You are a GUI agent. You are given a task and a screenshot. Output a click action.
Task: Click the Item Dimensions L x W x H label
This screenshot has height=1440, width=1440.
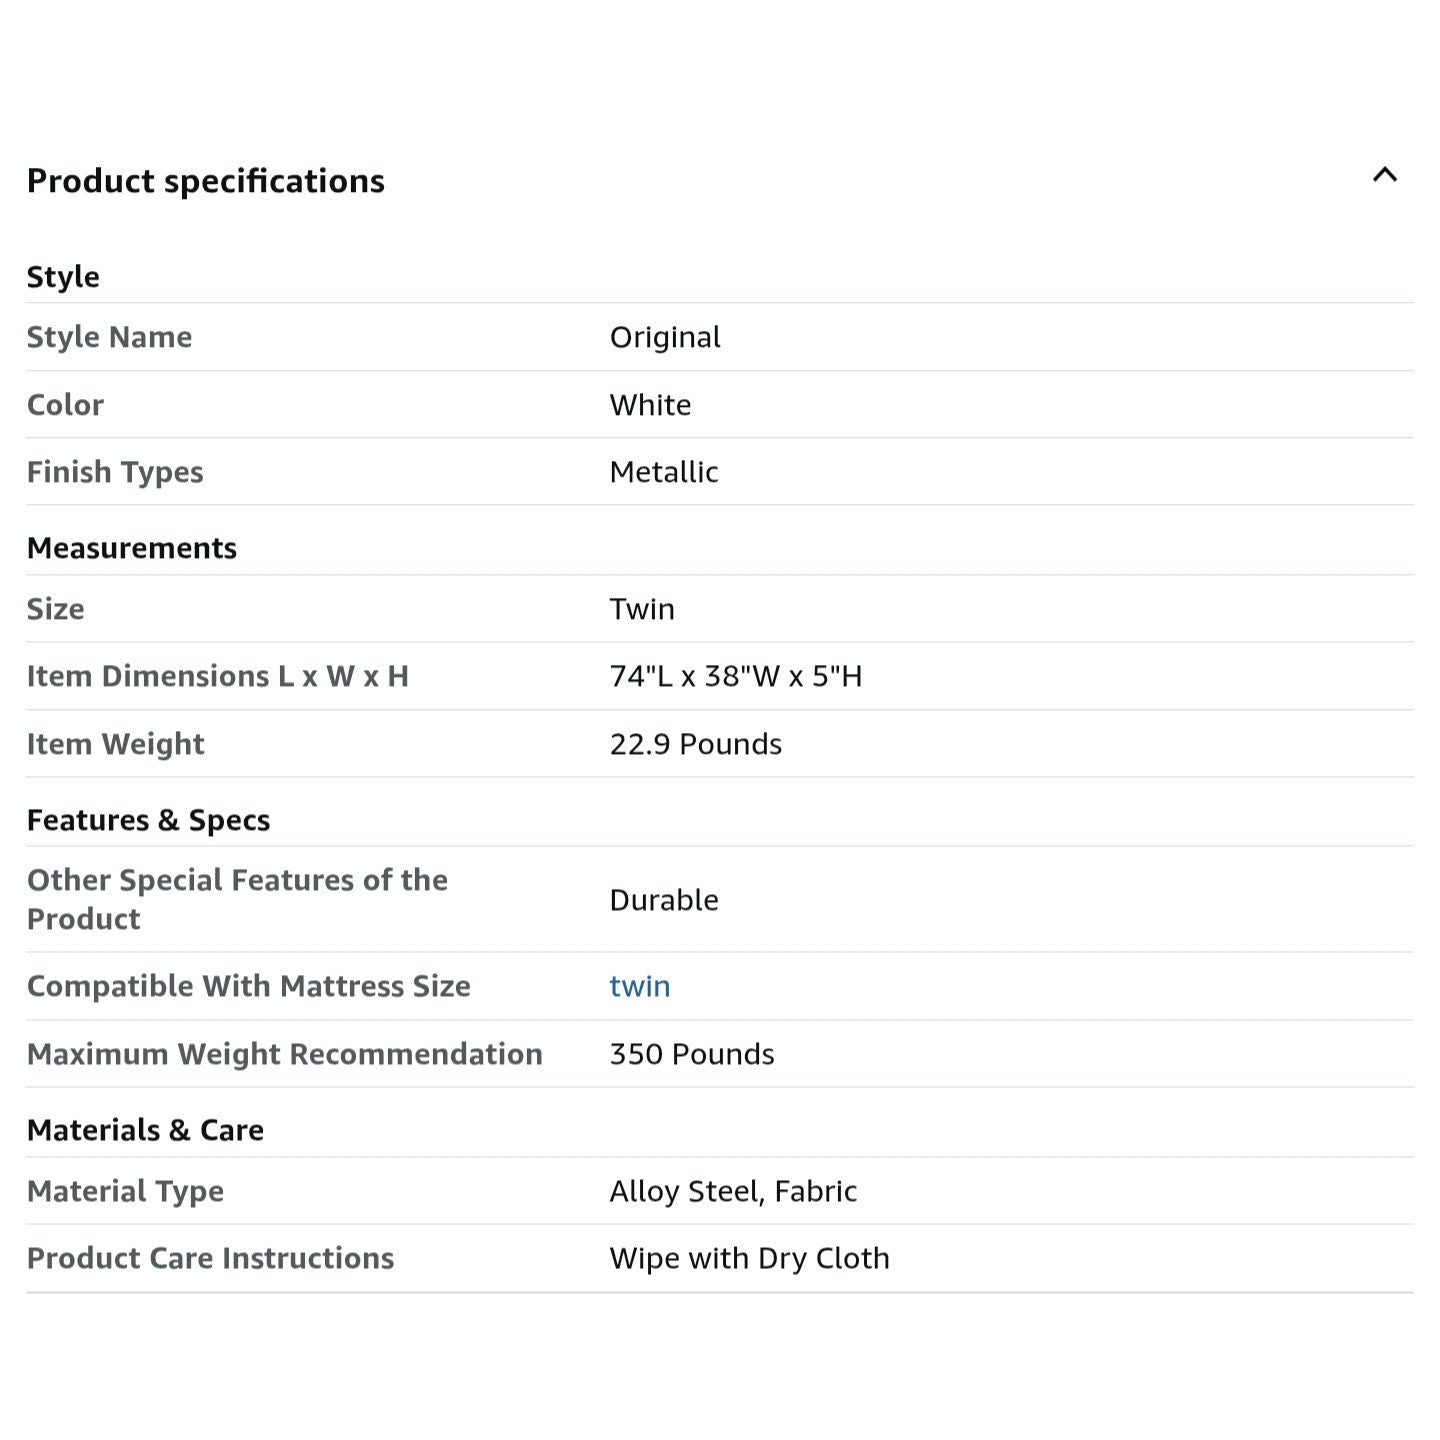218,676
